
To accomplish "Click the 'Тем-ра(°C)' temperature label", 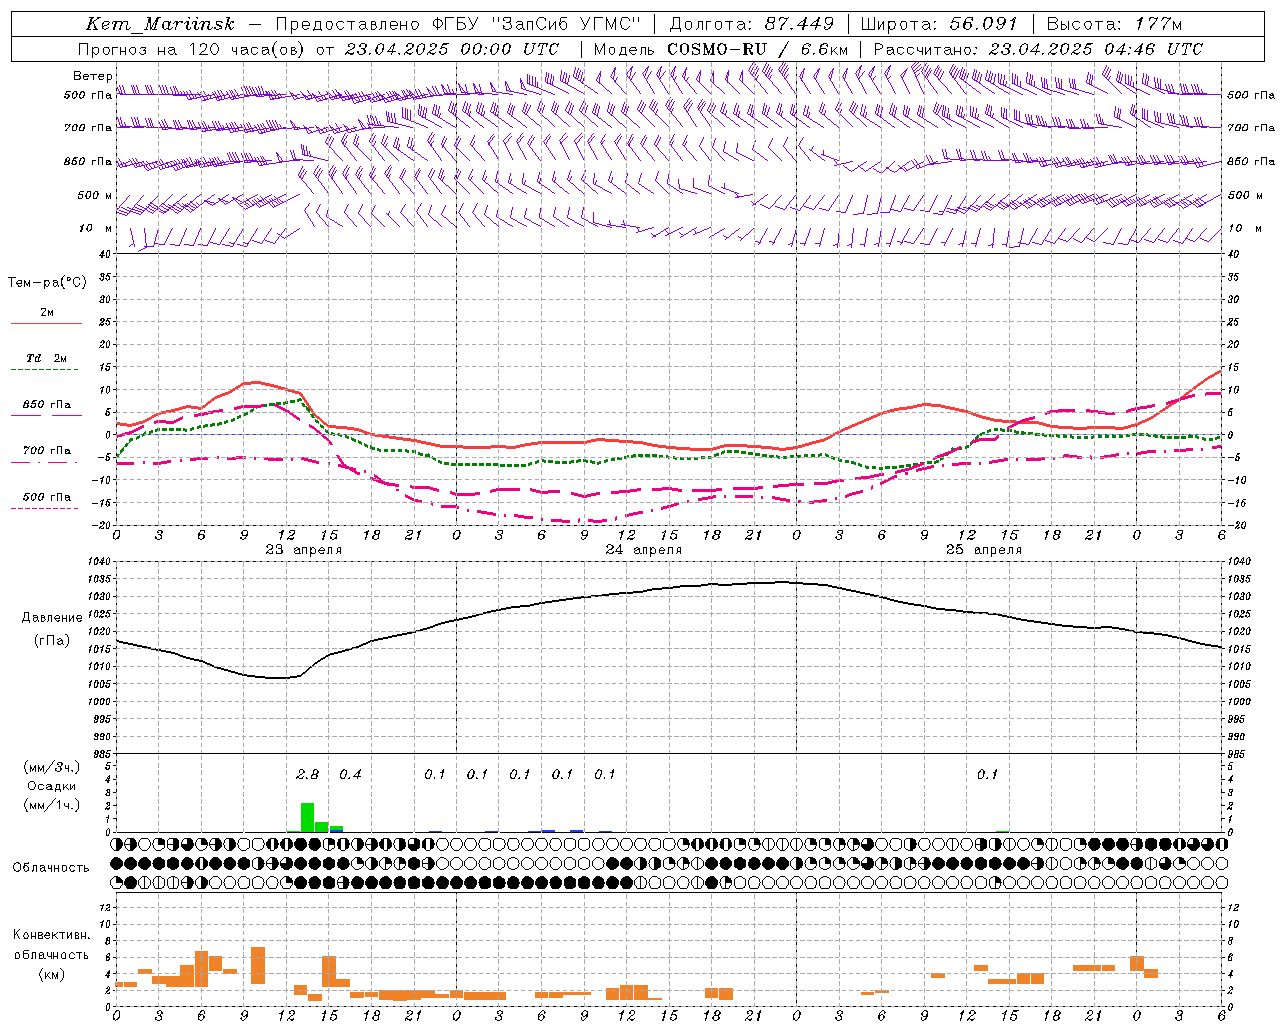I will [47, 283].
